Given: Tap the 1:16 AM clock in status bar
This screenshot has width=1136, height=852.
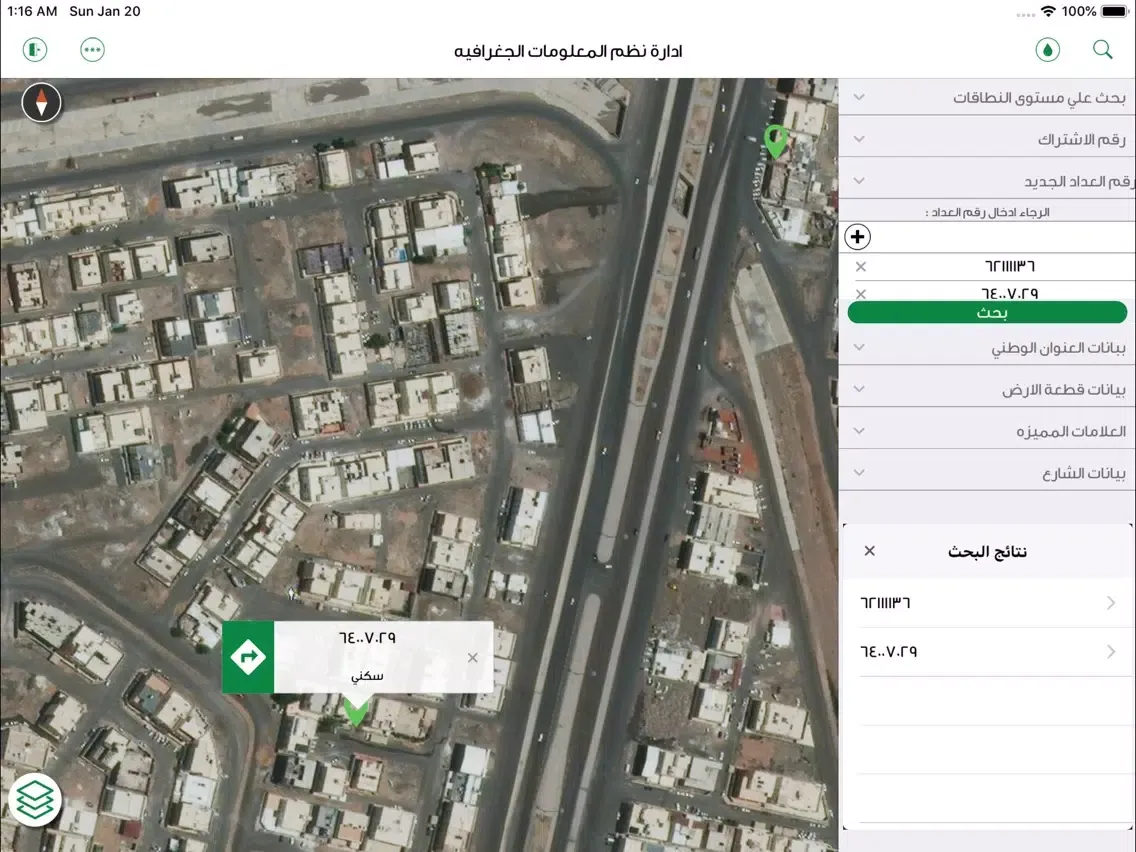Looking at the screenshot, I should [x=32, y=12].
